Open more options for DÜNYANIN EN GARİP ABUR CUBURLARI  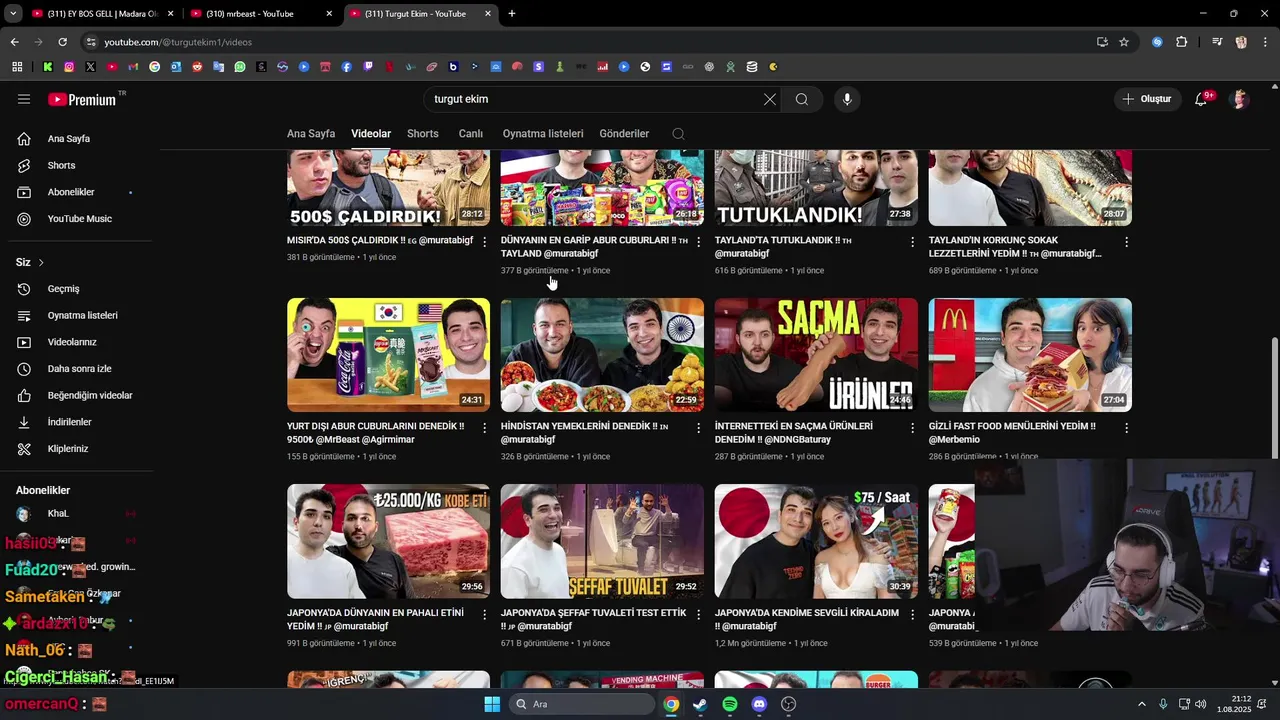point(698,242)
